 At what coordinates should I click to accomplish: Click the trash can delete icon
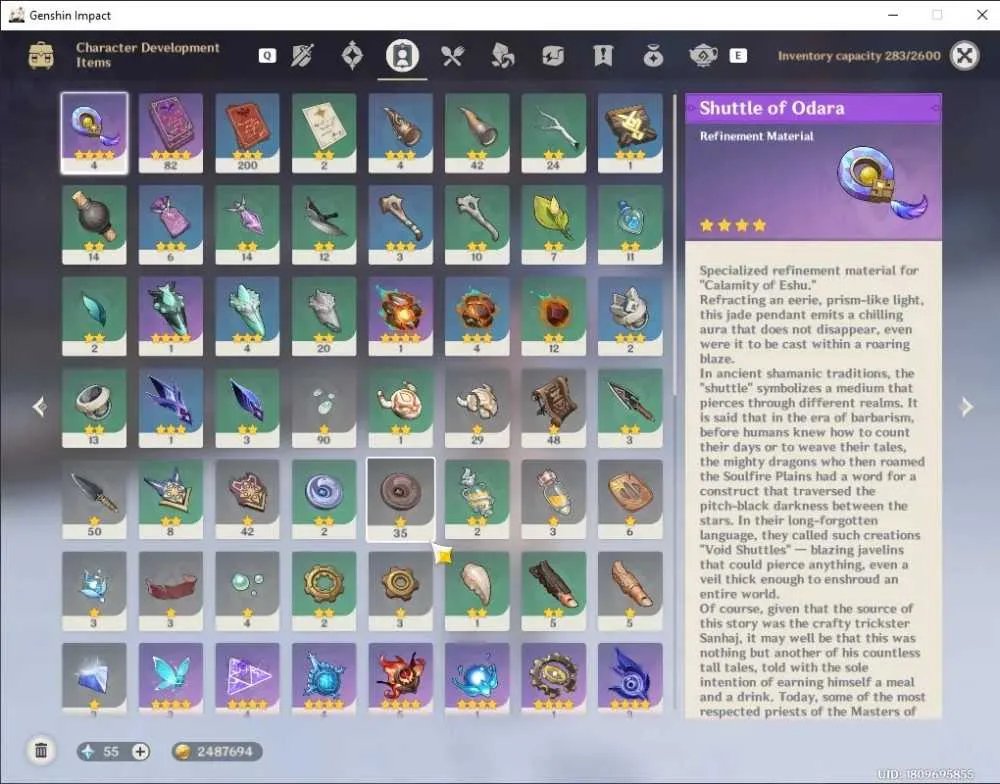[x=41, y=751]
